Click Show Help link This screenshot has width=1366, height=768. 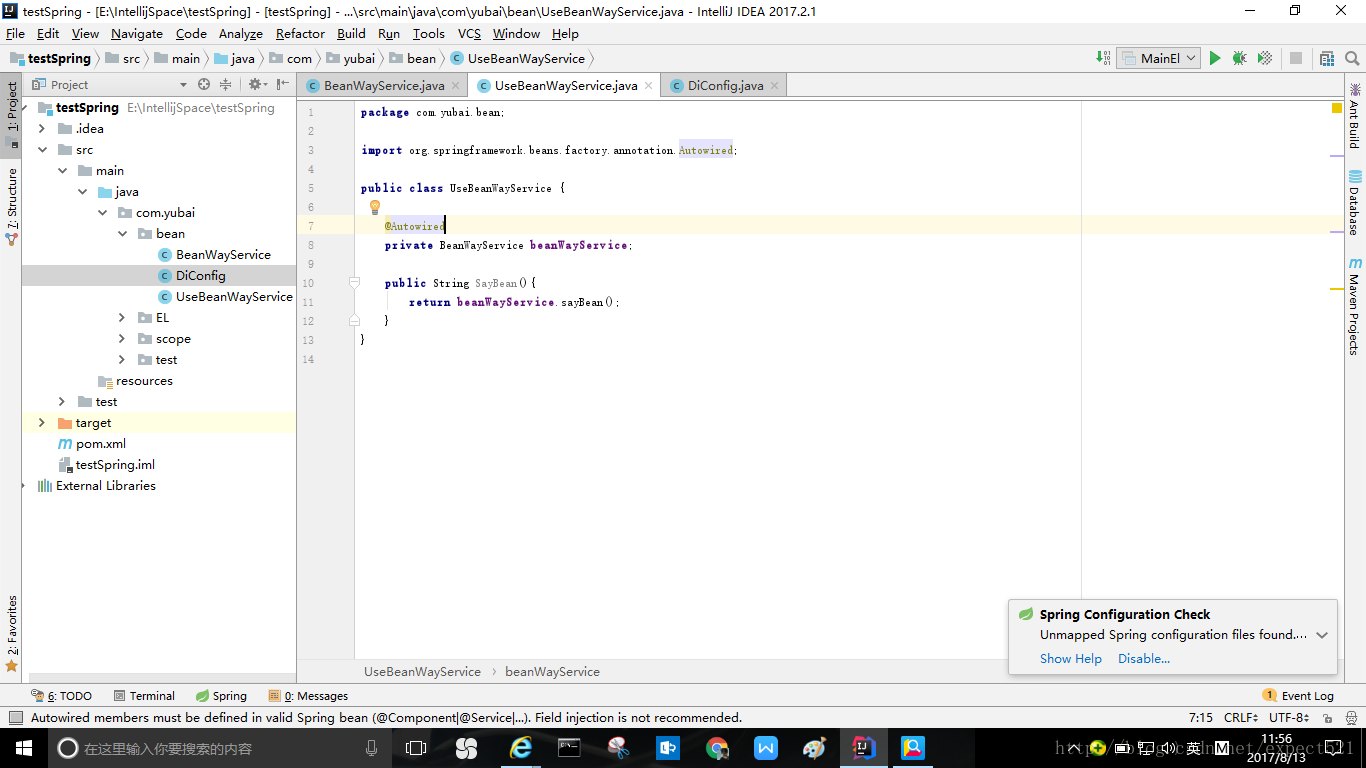[1070, 658]
